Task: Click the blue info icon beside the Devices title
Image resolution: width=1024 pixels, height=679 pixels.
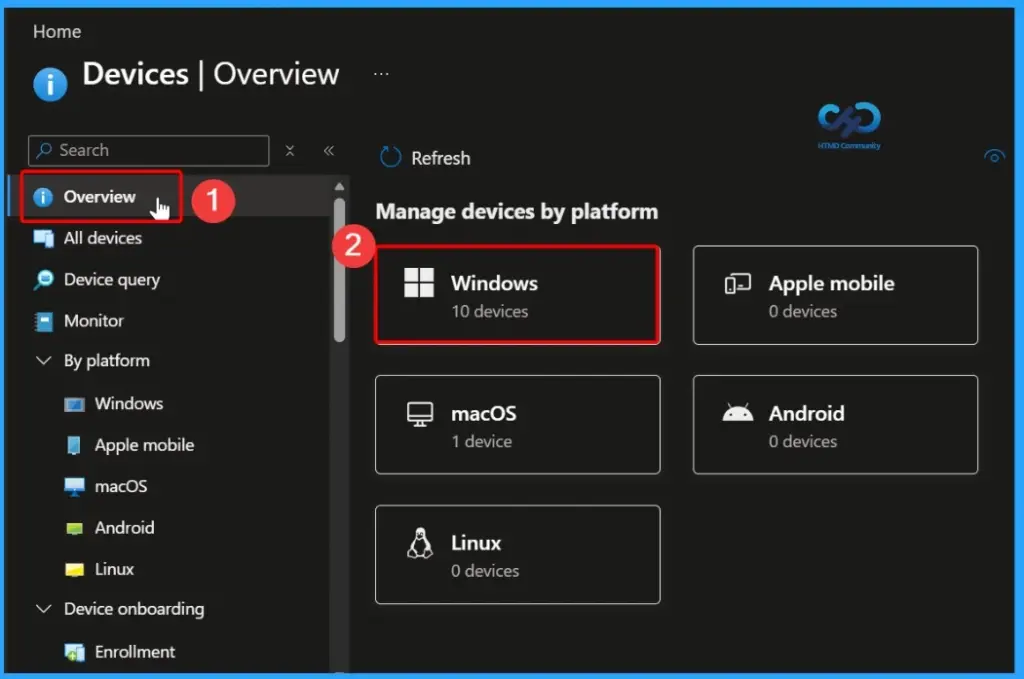Action: coord(50,84)
